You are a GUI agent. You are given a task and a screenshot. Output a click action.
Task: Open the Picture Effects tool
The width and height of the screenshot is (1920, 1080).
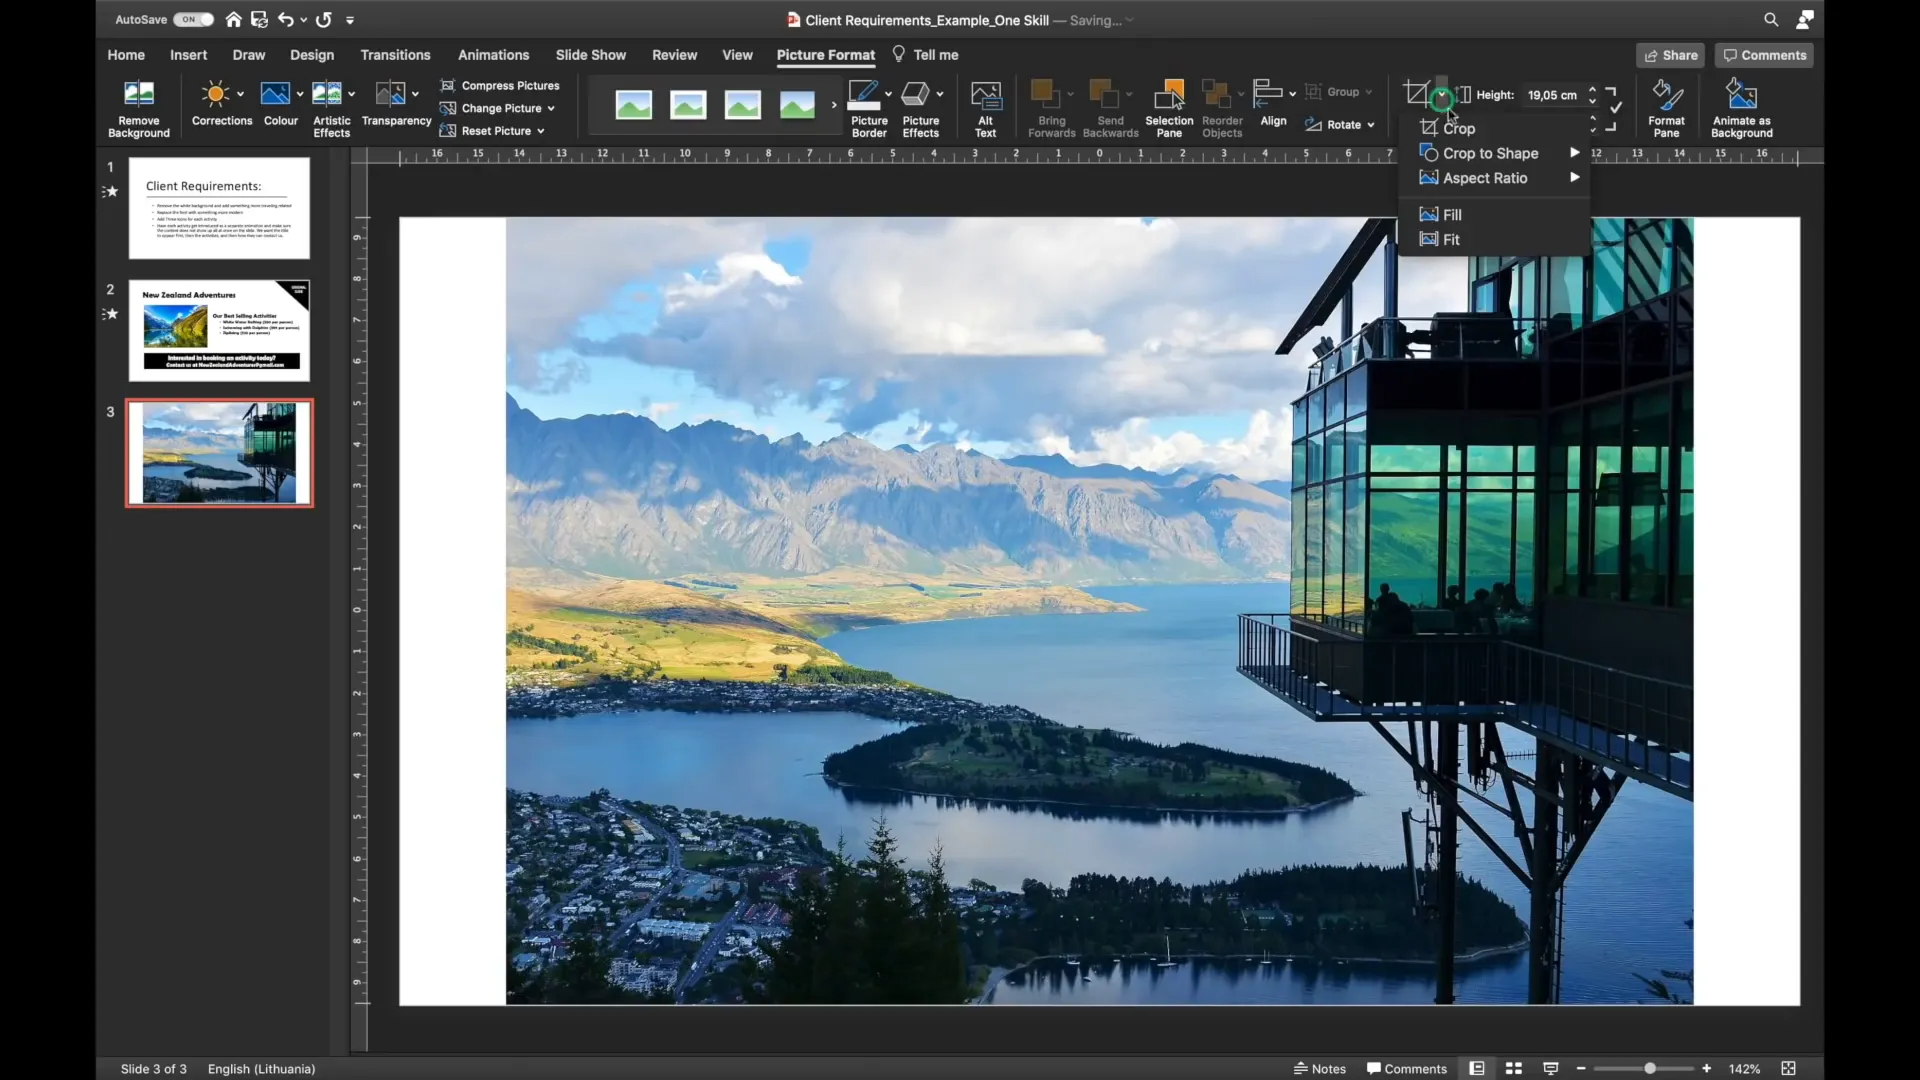coord(920,107)
